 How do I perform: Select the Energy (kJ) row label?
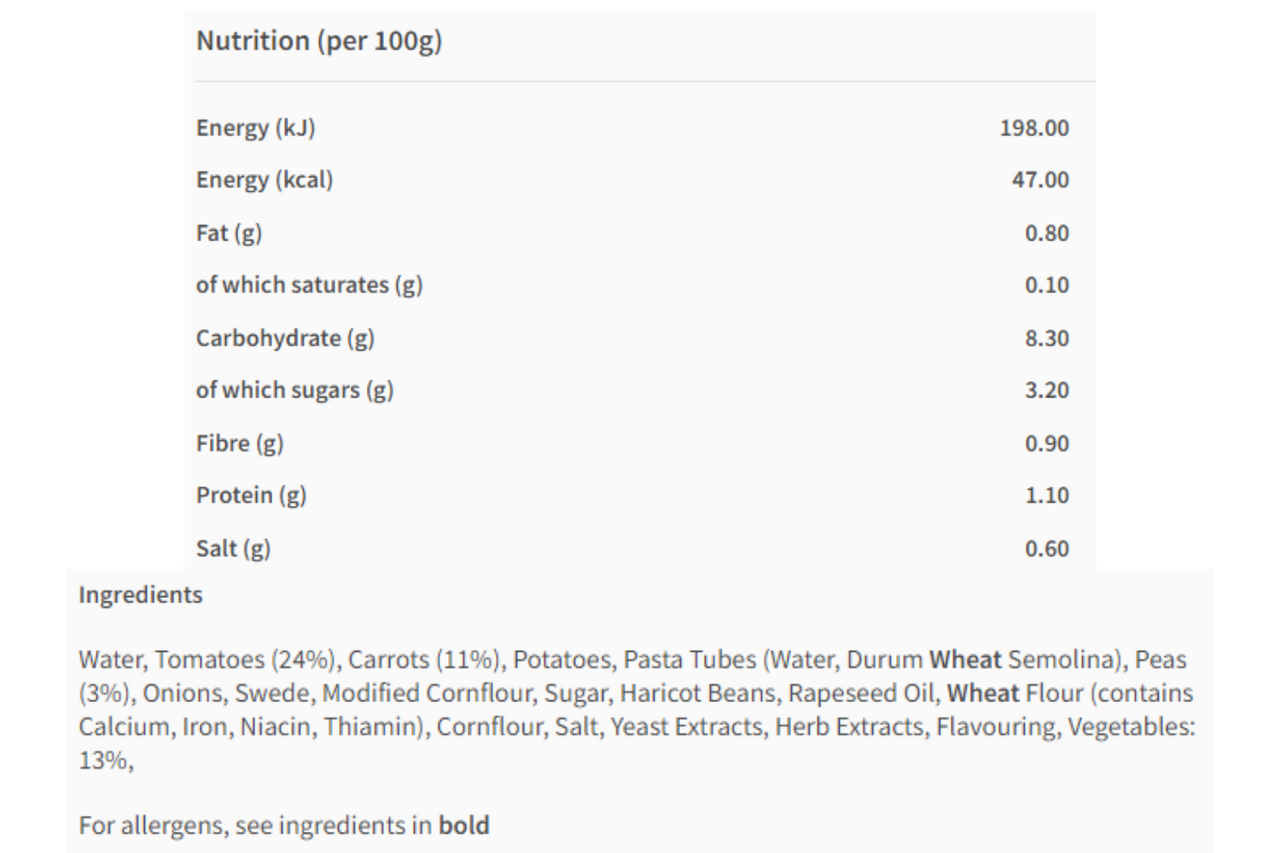[256, 128]
